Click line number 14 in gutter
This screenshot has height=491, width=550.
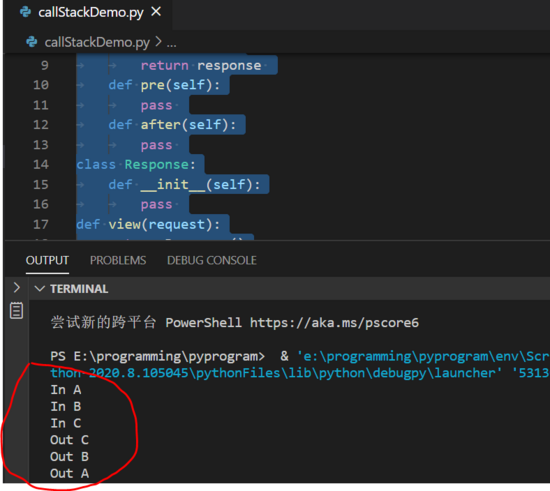coord(41,164)
